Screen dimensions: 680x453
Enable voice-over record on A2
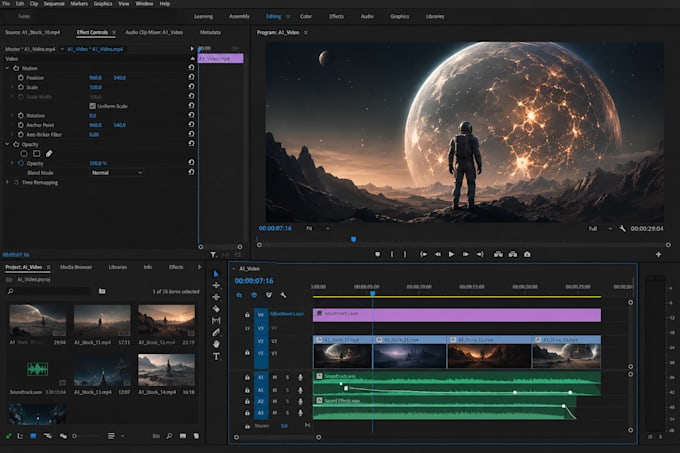point(300,401)
